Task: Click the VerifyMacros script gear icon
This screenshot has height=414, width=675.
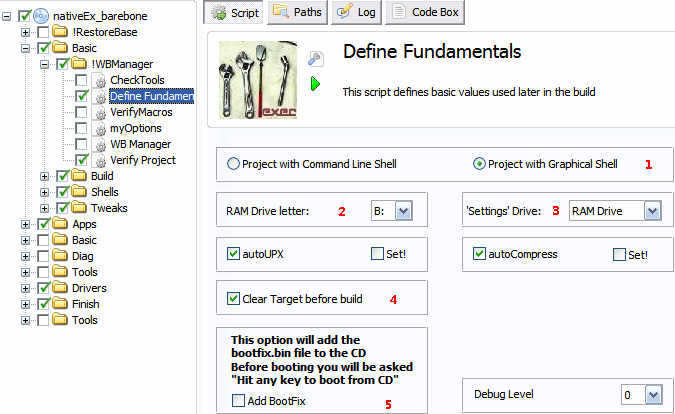Action: tap(100, 113)
